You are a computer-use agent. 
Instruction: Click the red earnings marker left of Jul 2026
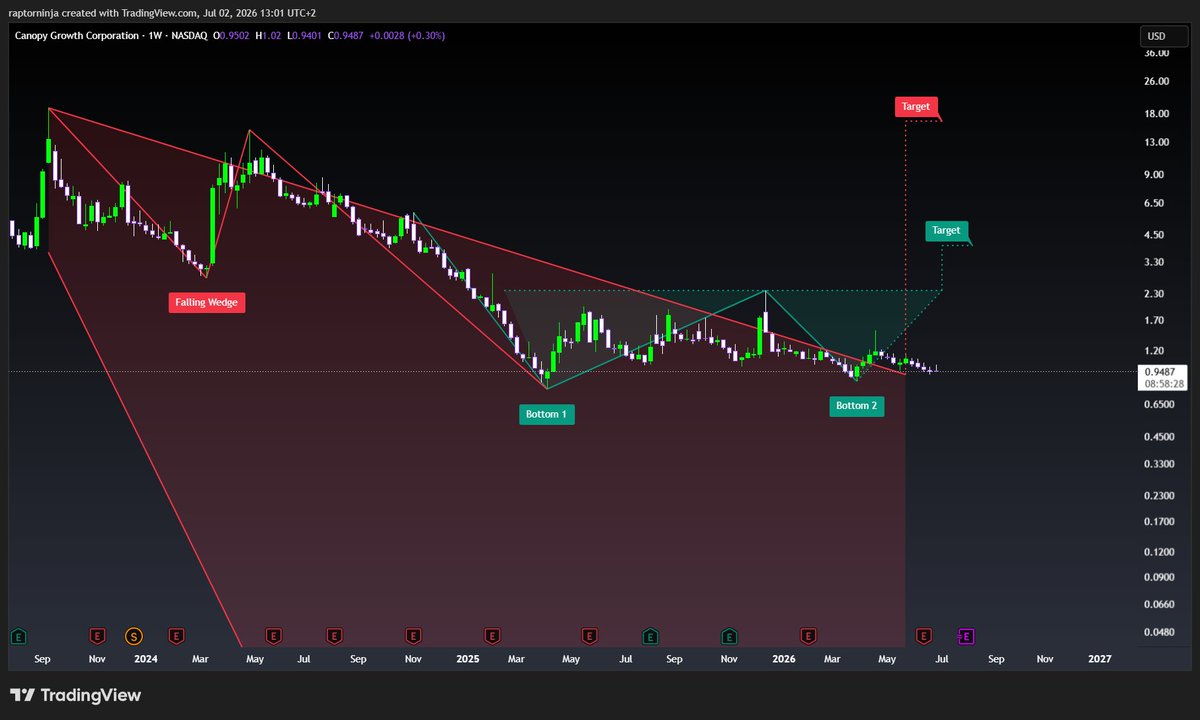(x=924, y=635)
